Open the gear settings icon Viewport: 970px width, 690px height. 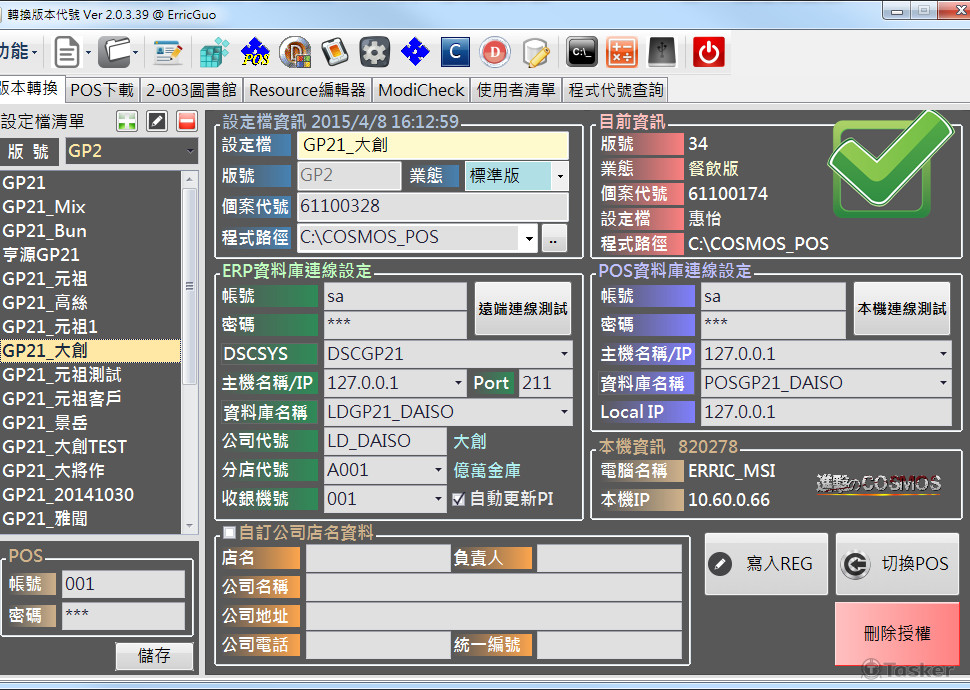374,52
